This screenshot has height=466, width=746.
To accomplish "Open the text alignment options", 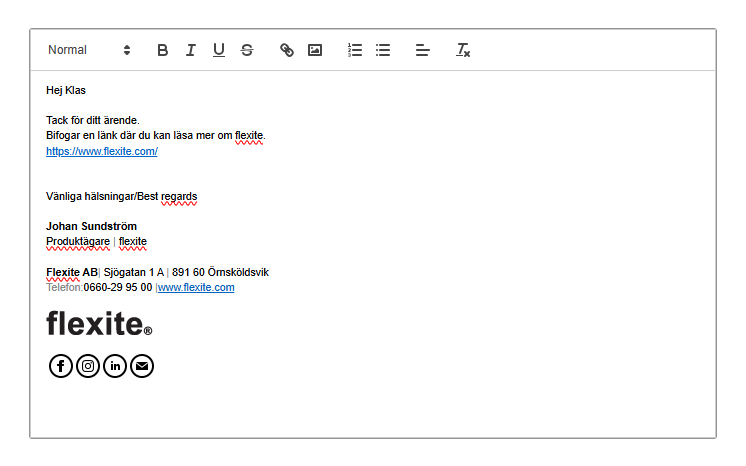I will pyautogui.click(x=422, y=50).
